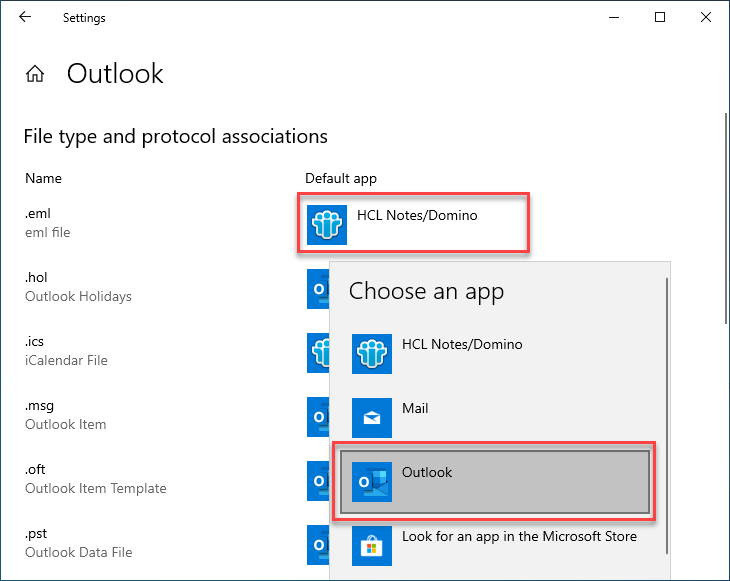The height and width of the screenshot is (581, 730).
Task: Click the .ics file type name
Action: click(x=34, y=341)
